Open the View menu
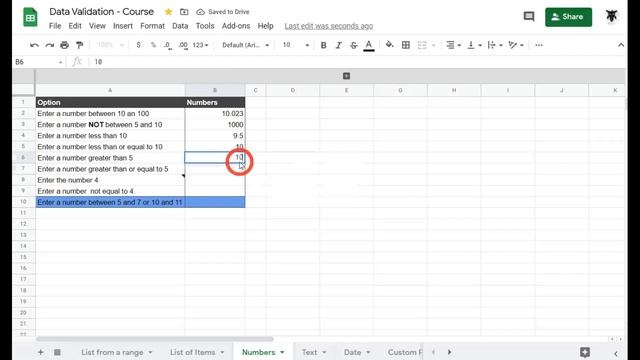Screen dimensions: 640x360 pyautogui.click(x=97, y=26)
